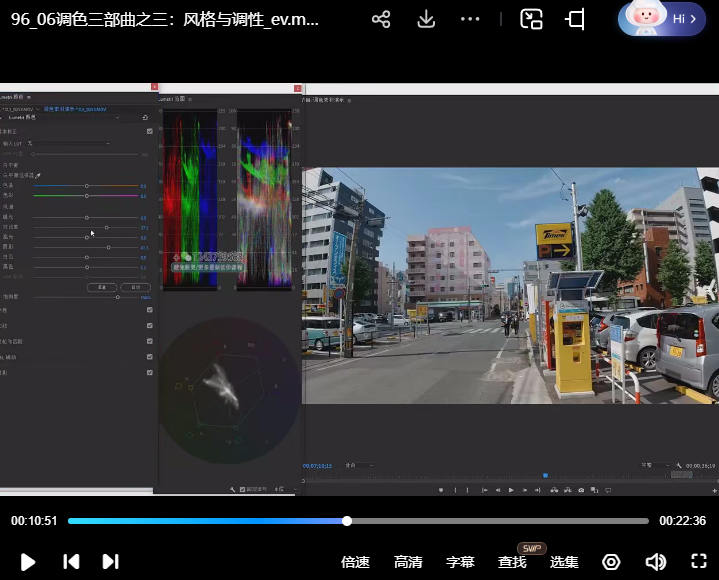Click the circular target icon beside volume
The image size is (719, 580).
point(611,562)
